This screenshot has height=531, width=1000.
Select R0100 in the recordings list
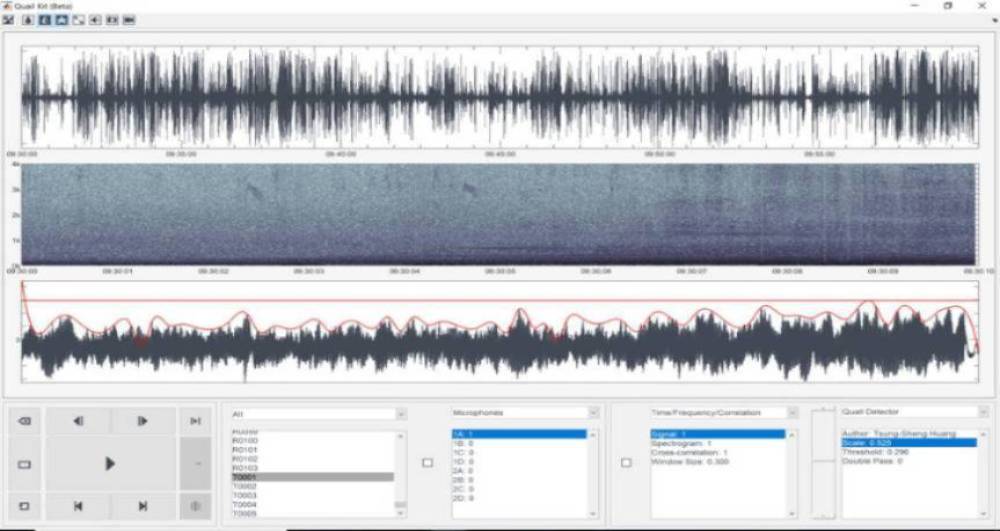(x=312, y=440)
